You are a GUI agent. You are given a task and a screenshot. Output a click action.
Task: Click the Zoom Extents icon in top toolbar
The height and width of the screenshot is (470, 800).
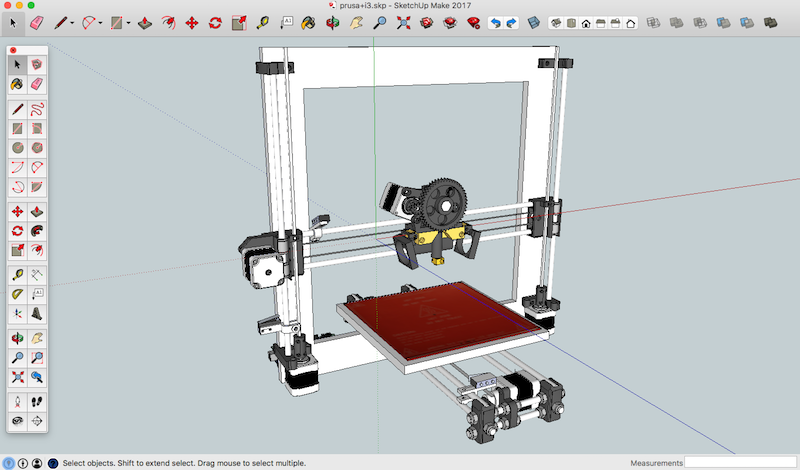click(x=404, y=21)
